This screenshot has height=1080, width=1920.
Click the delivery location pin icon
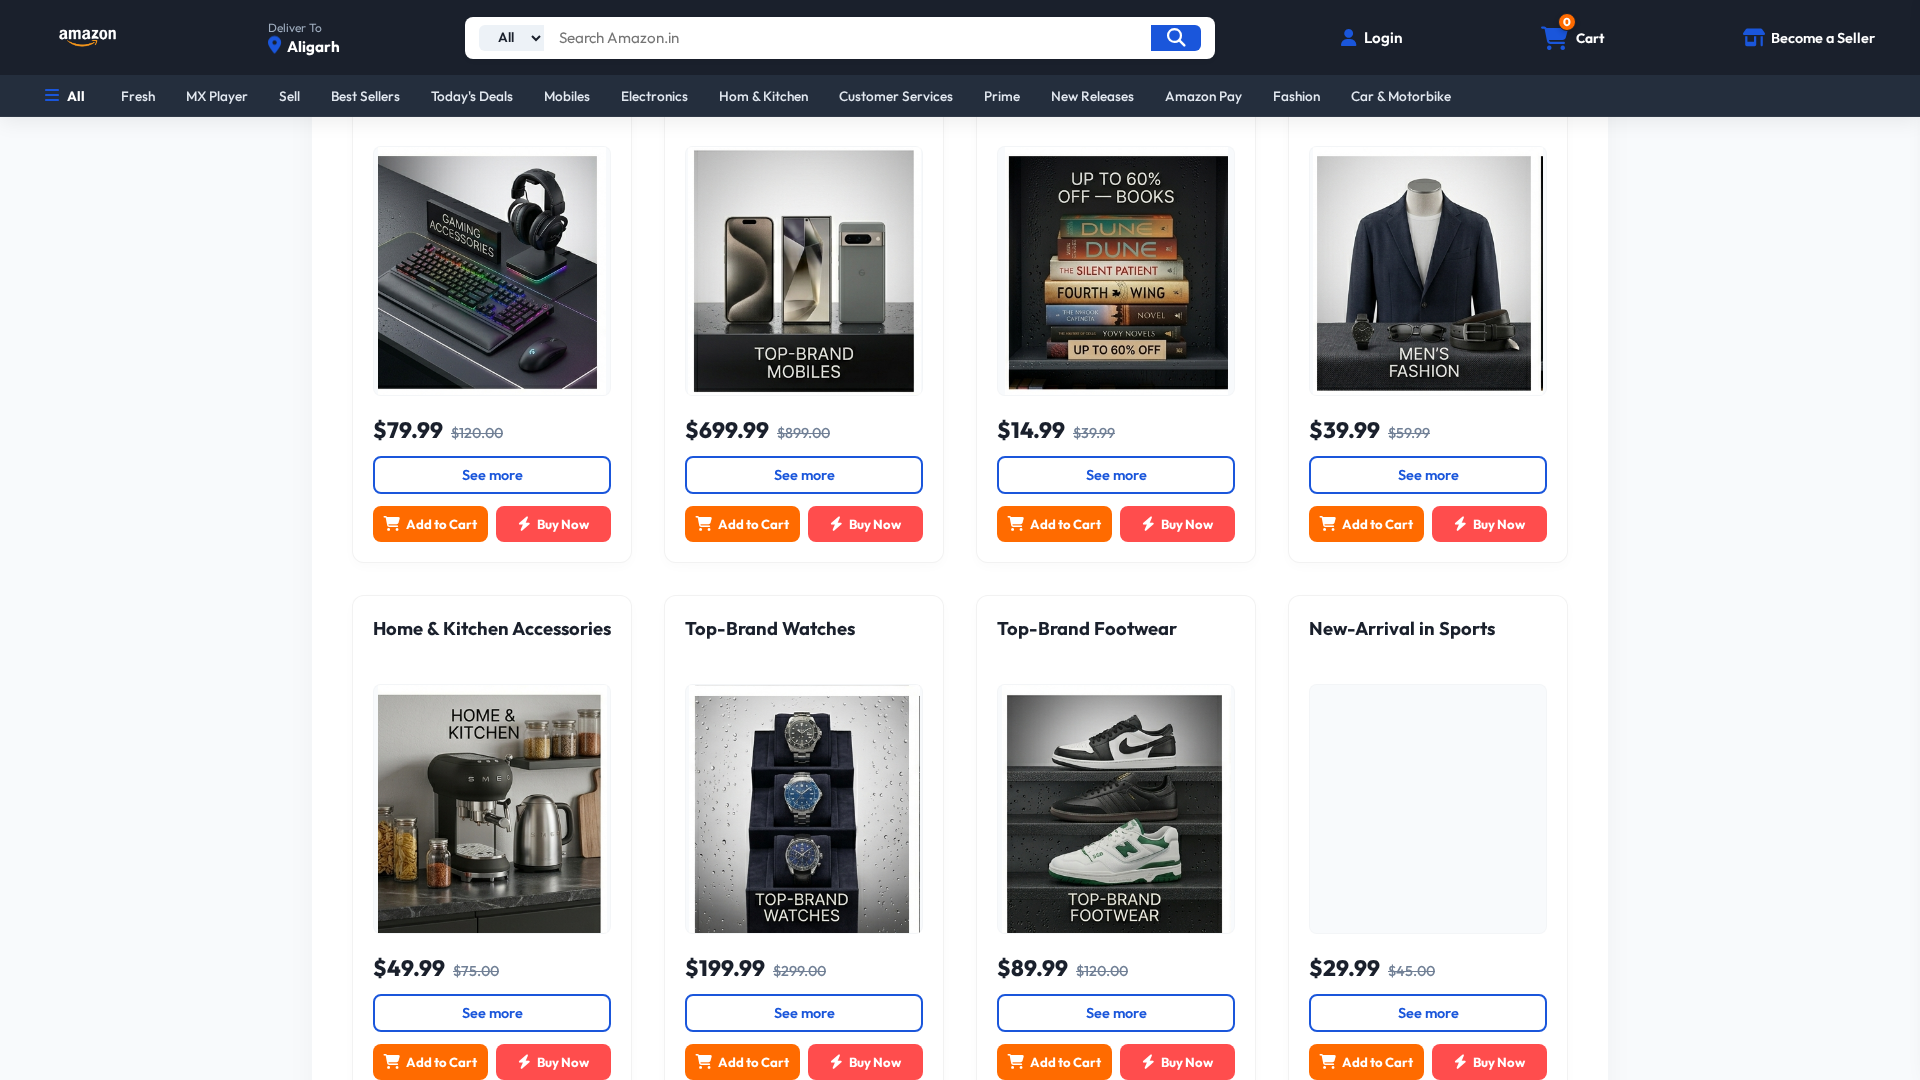[x=274, y=46]
